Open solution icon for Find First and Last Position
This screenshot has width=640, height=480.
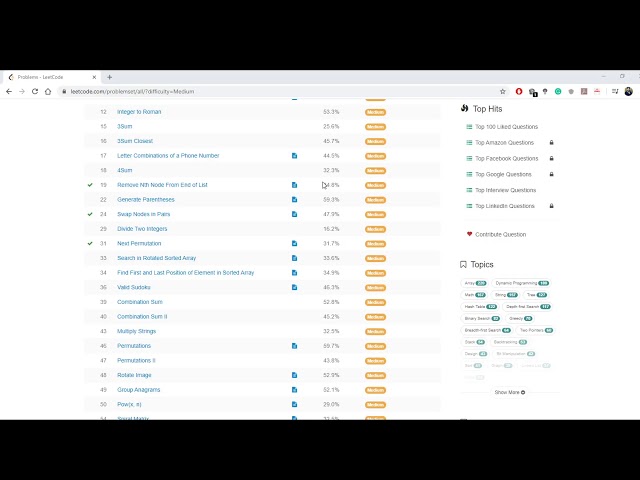click(294, 273)
